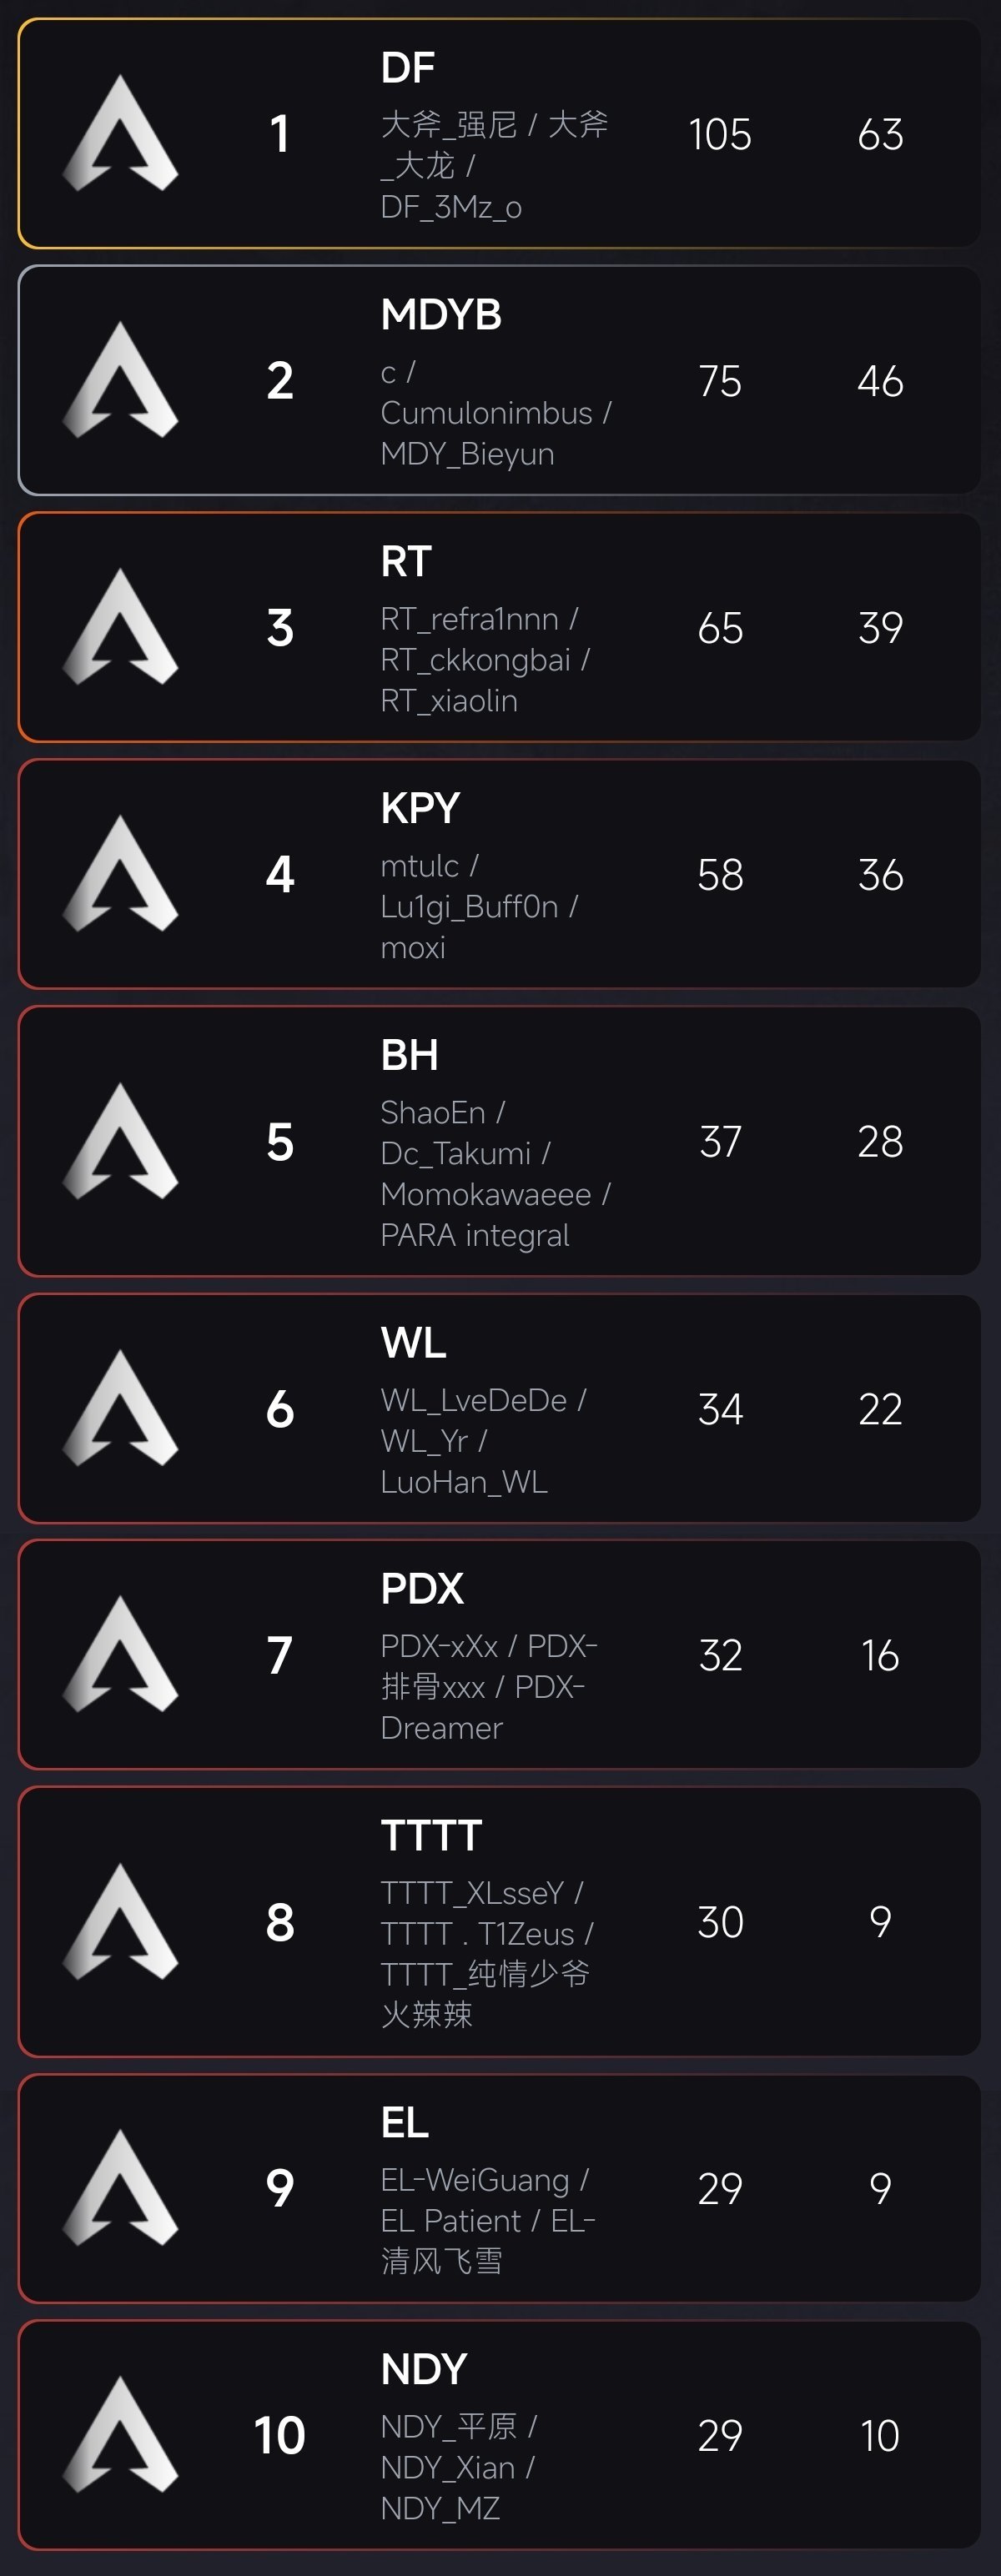Open the MDYB team name heading

click(441, 315)
